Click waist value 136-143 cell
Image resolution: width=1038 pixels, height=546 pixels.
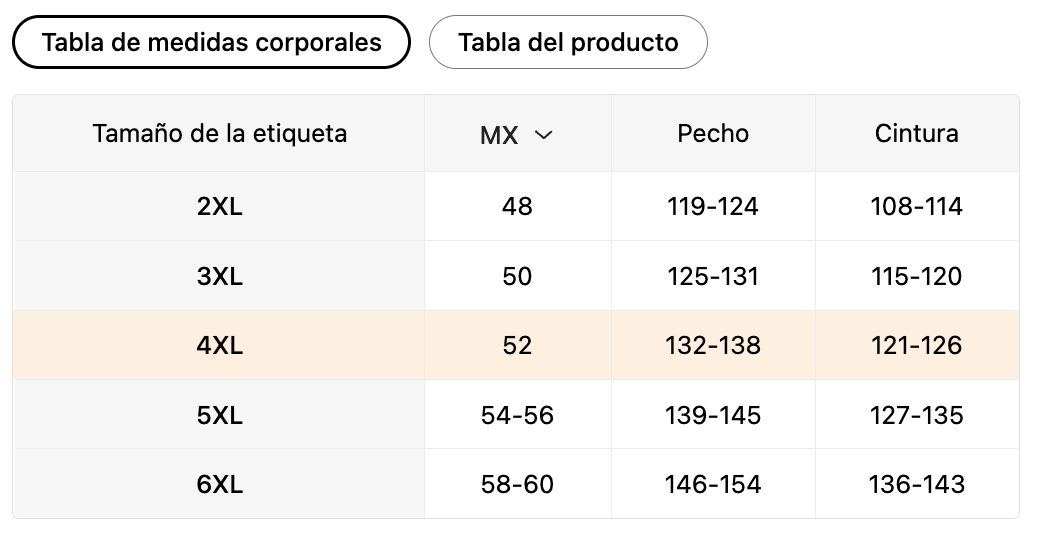coord(917,484)
